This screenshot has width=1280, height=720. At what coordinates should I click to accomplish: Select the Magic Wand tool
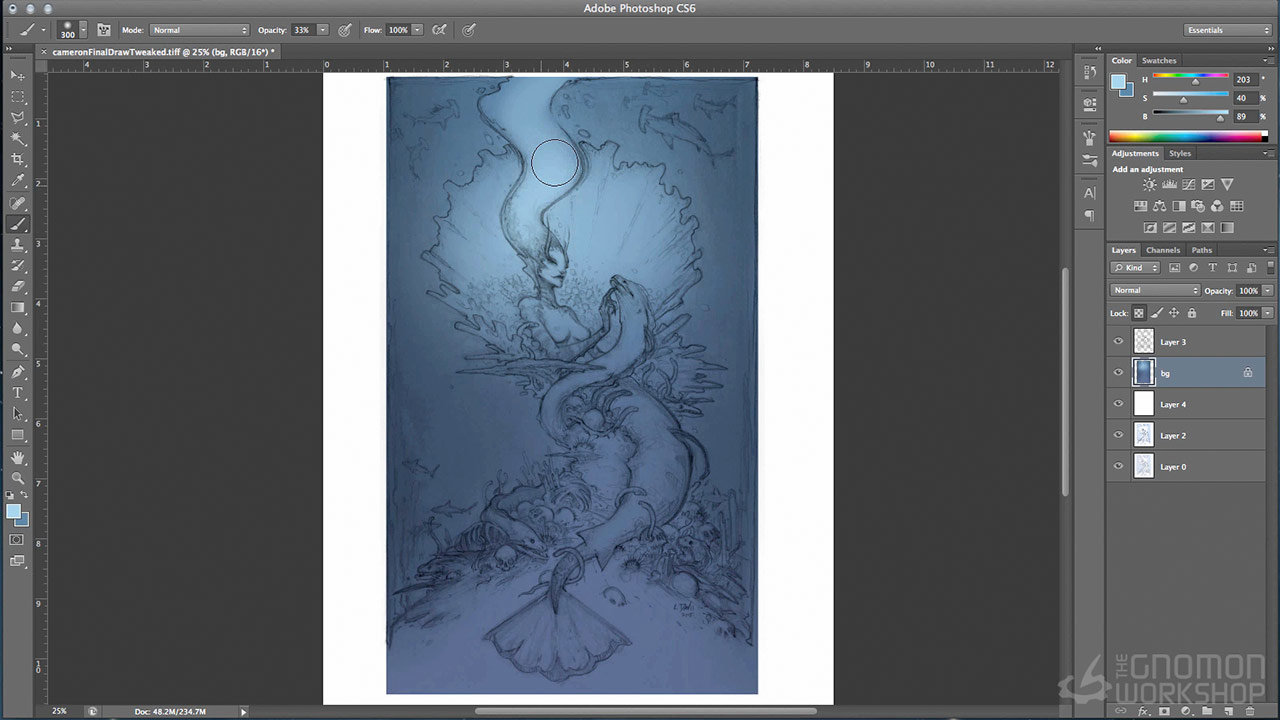pos(18,139)
